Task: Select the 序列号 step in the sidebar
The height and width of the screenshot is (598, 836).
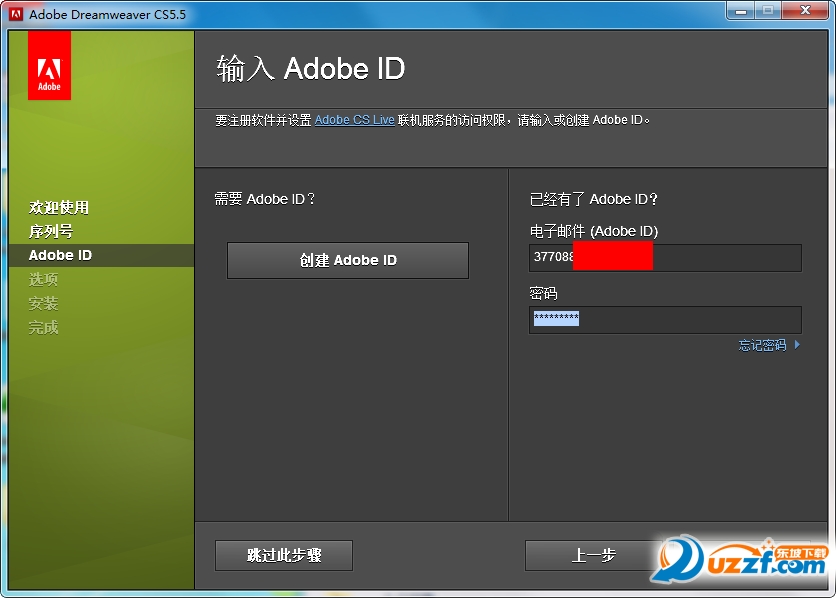Action: point(51,231)
